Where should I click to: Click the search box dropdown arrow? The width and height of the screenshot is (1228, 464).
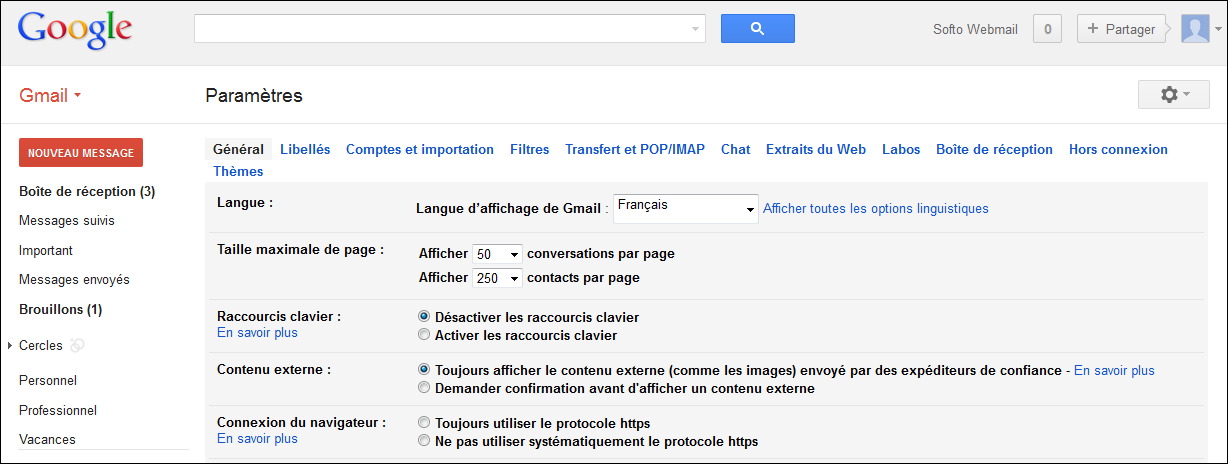click(696, 29)
